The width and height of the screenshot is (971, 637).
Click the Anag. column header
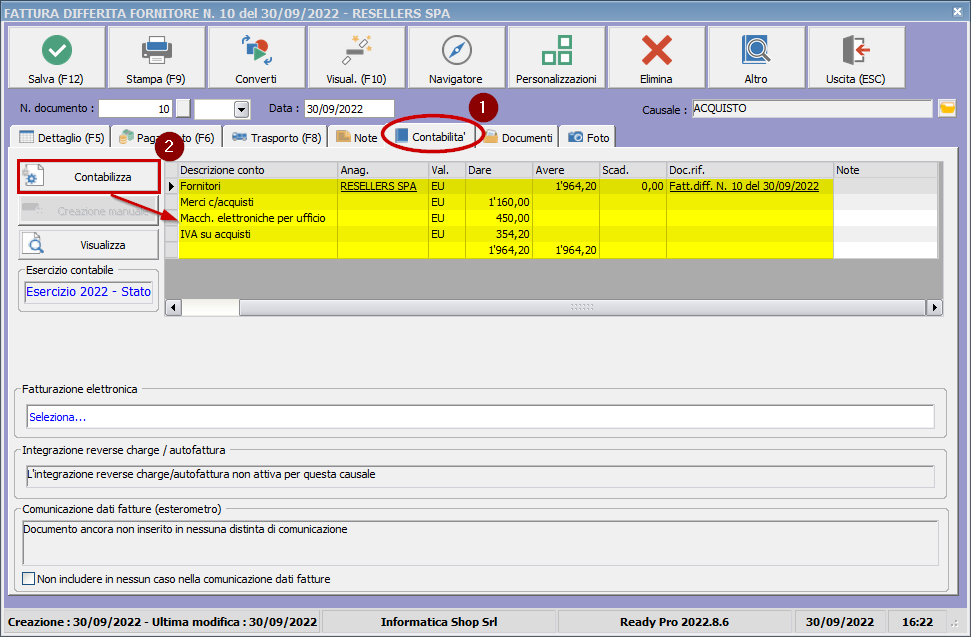coord(383,170)
